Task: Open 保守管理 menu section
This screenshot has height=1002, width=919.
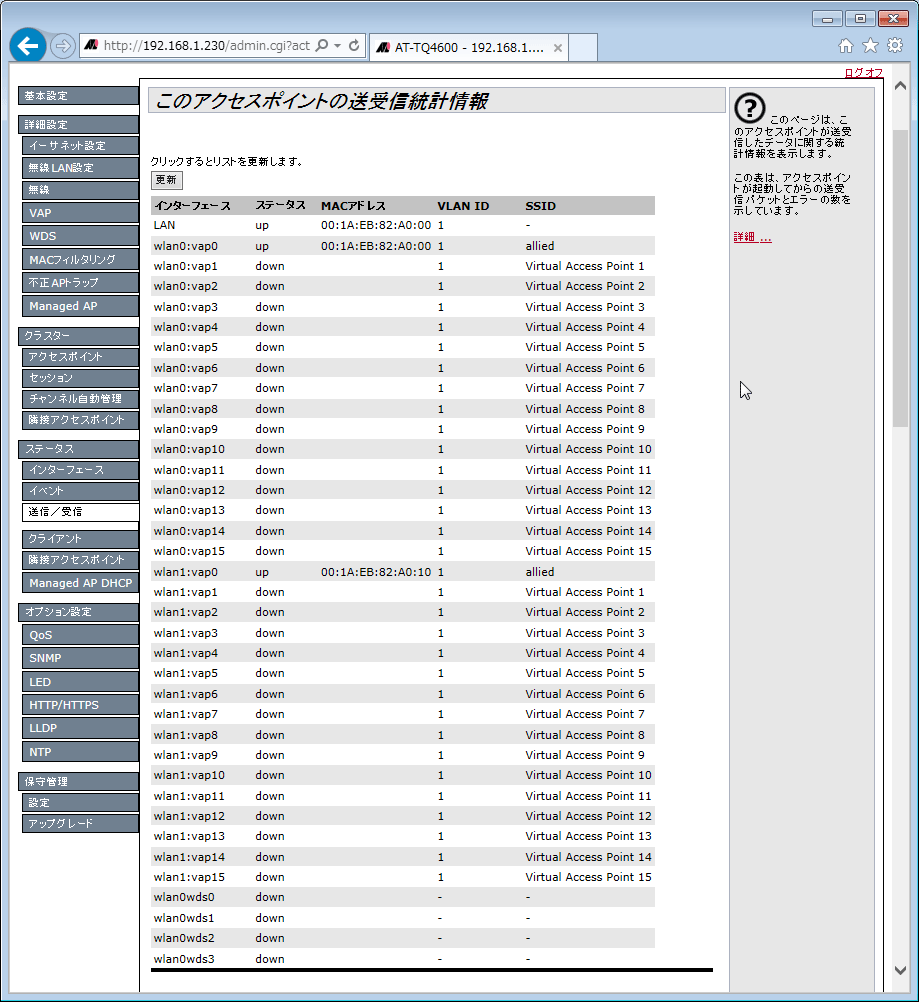Action: [x=78, y=782]
